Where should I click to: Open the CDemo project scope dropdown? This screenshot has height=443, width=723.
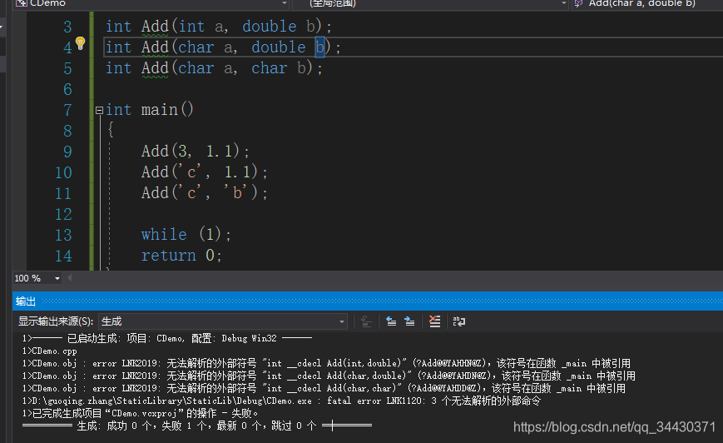(151, 4)
